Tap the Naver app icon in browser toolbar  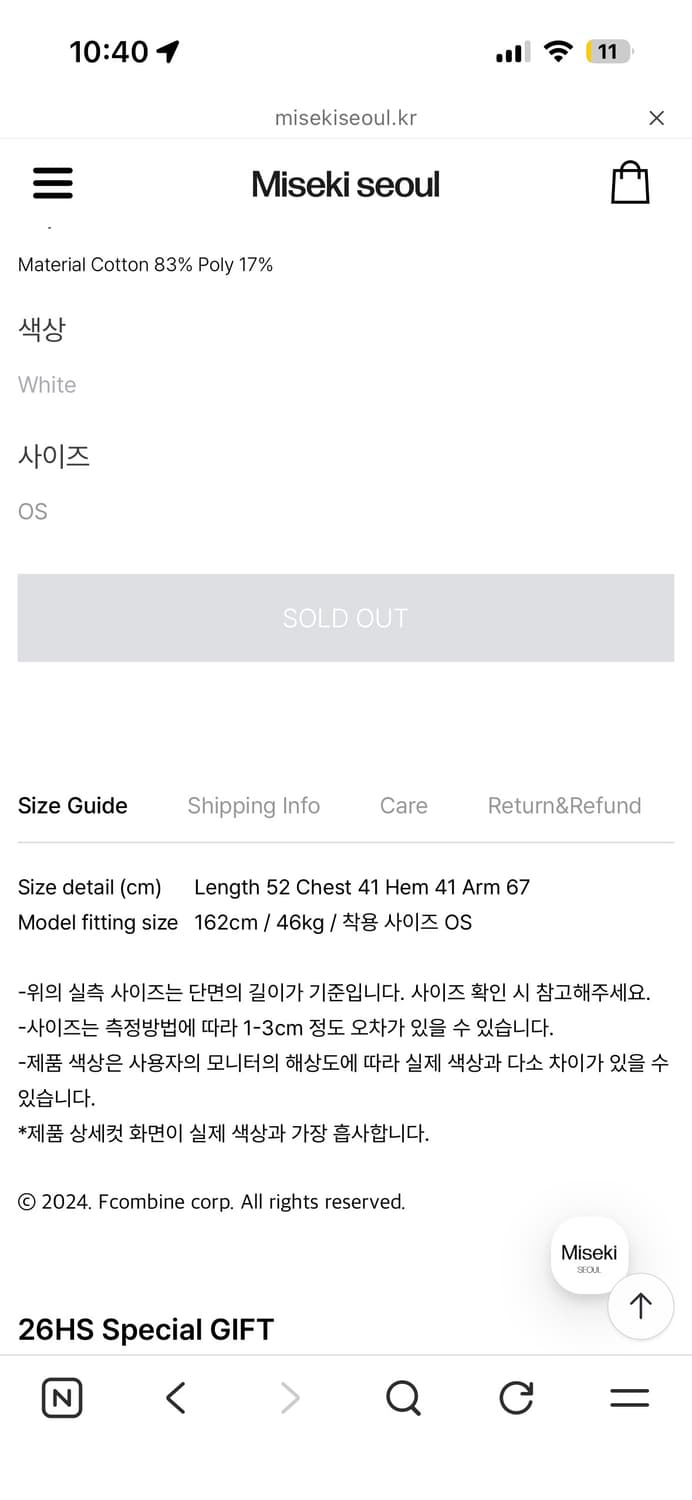point(61,1398)
